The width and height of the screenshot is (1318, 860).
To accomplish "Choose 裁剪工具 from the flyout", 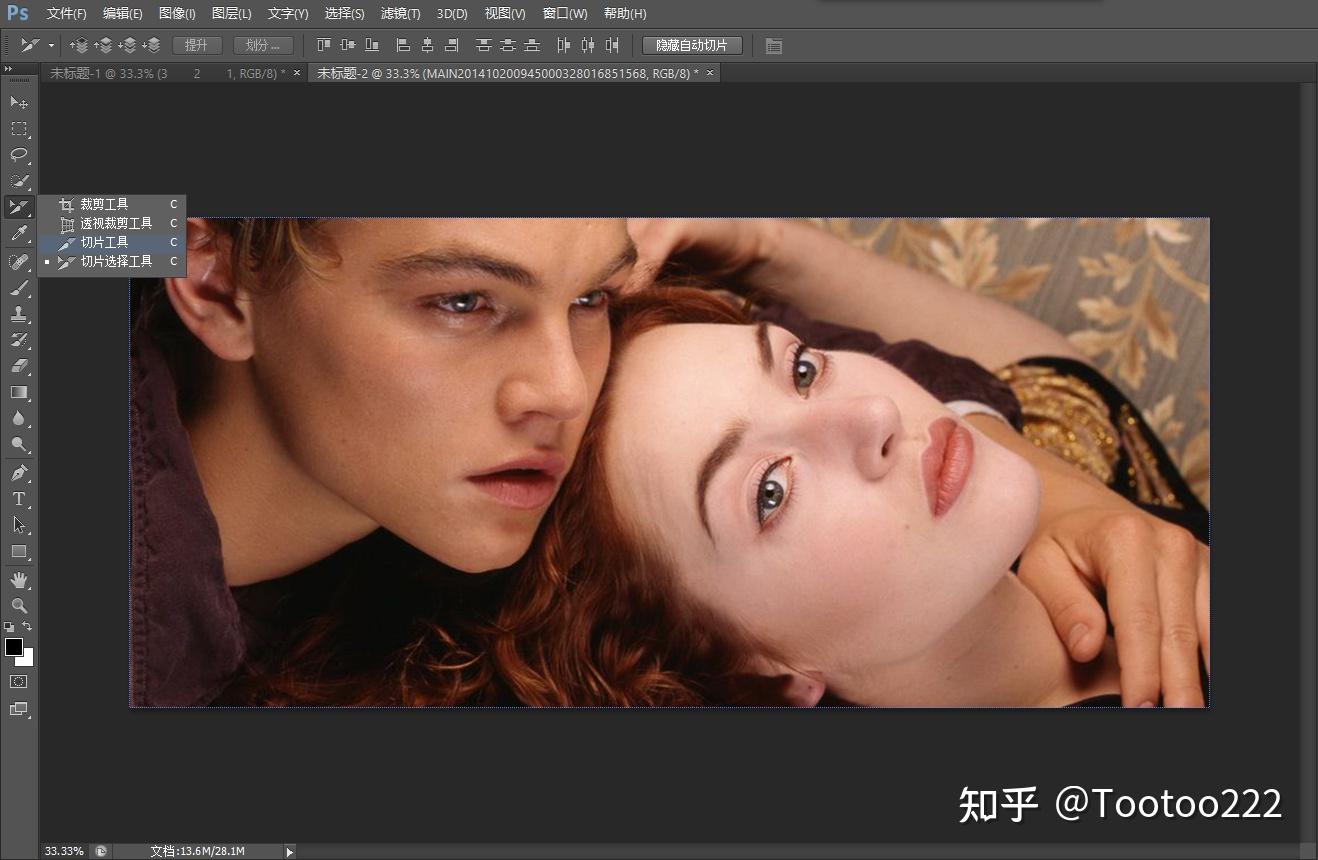I will pyautogui.click(x=112, y=204).
